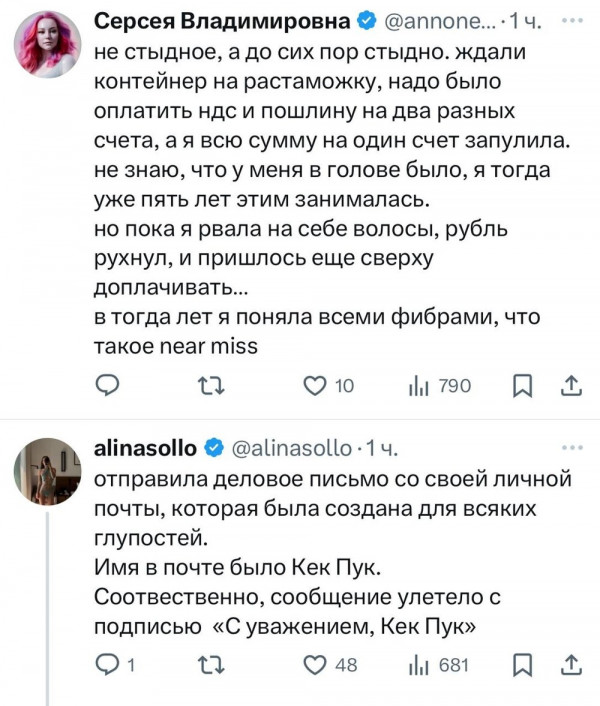
Task: Click the alinasollo bold display name
Action: pyautogui.click(x=147, y=446)
